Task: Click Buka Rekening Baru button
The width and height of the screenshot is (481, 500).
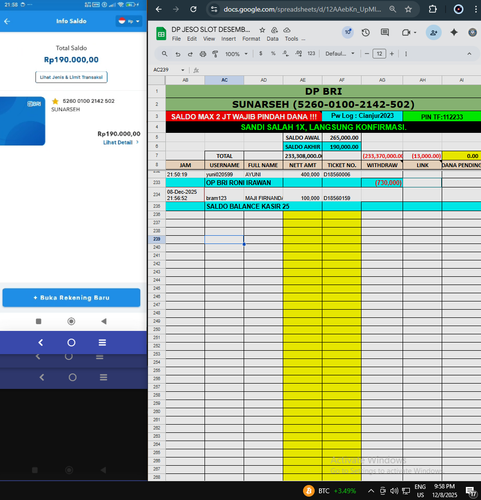Action: point(71,298)
